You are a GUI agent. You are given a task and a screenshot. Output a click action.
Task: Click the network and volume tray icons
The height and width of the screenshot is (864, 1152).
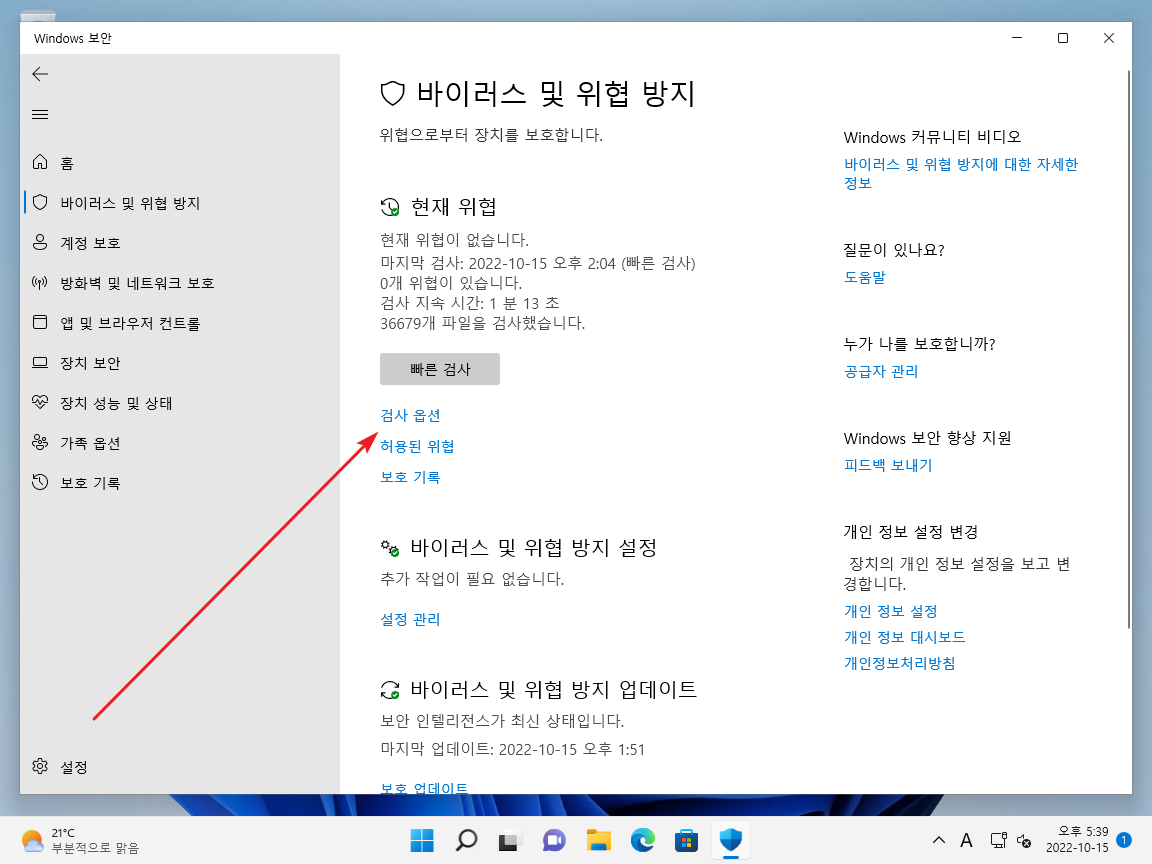pos(1011,840)
